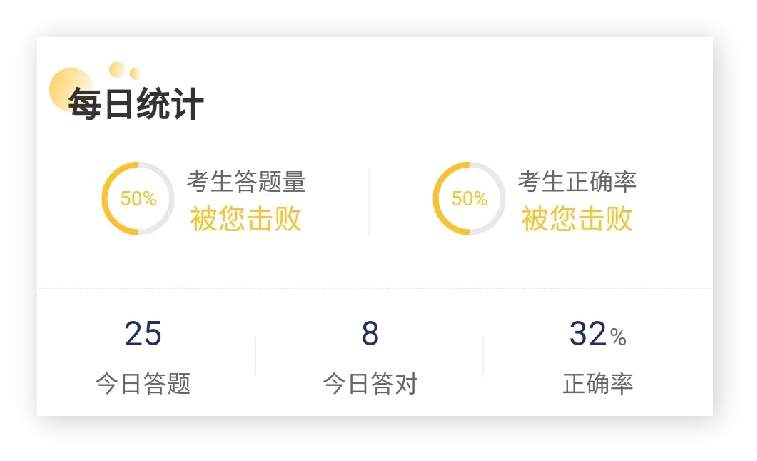Open the 正确率 label at bottom
Viewport: 757px width, 461px height.
[x=598, y=384]
